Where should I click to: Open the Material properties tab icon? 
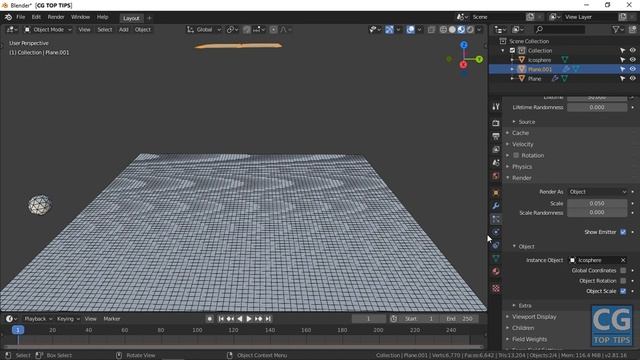click(496, 271)
